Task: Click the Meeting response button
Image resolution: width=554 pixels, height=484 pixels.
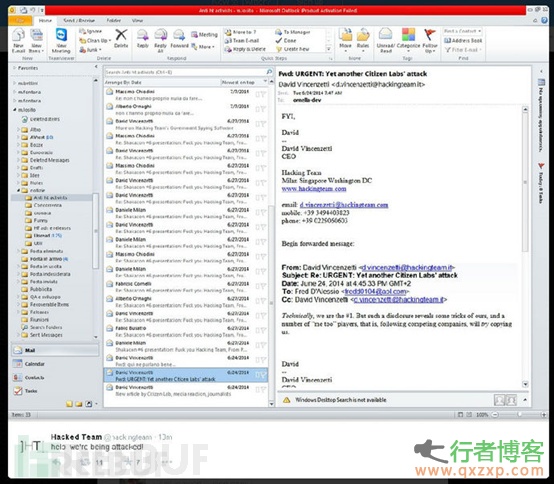Action: (205, 34)
